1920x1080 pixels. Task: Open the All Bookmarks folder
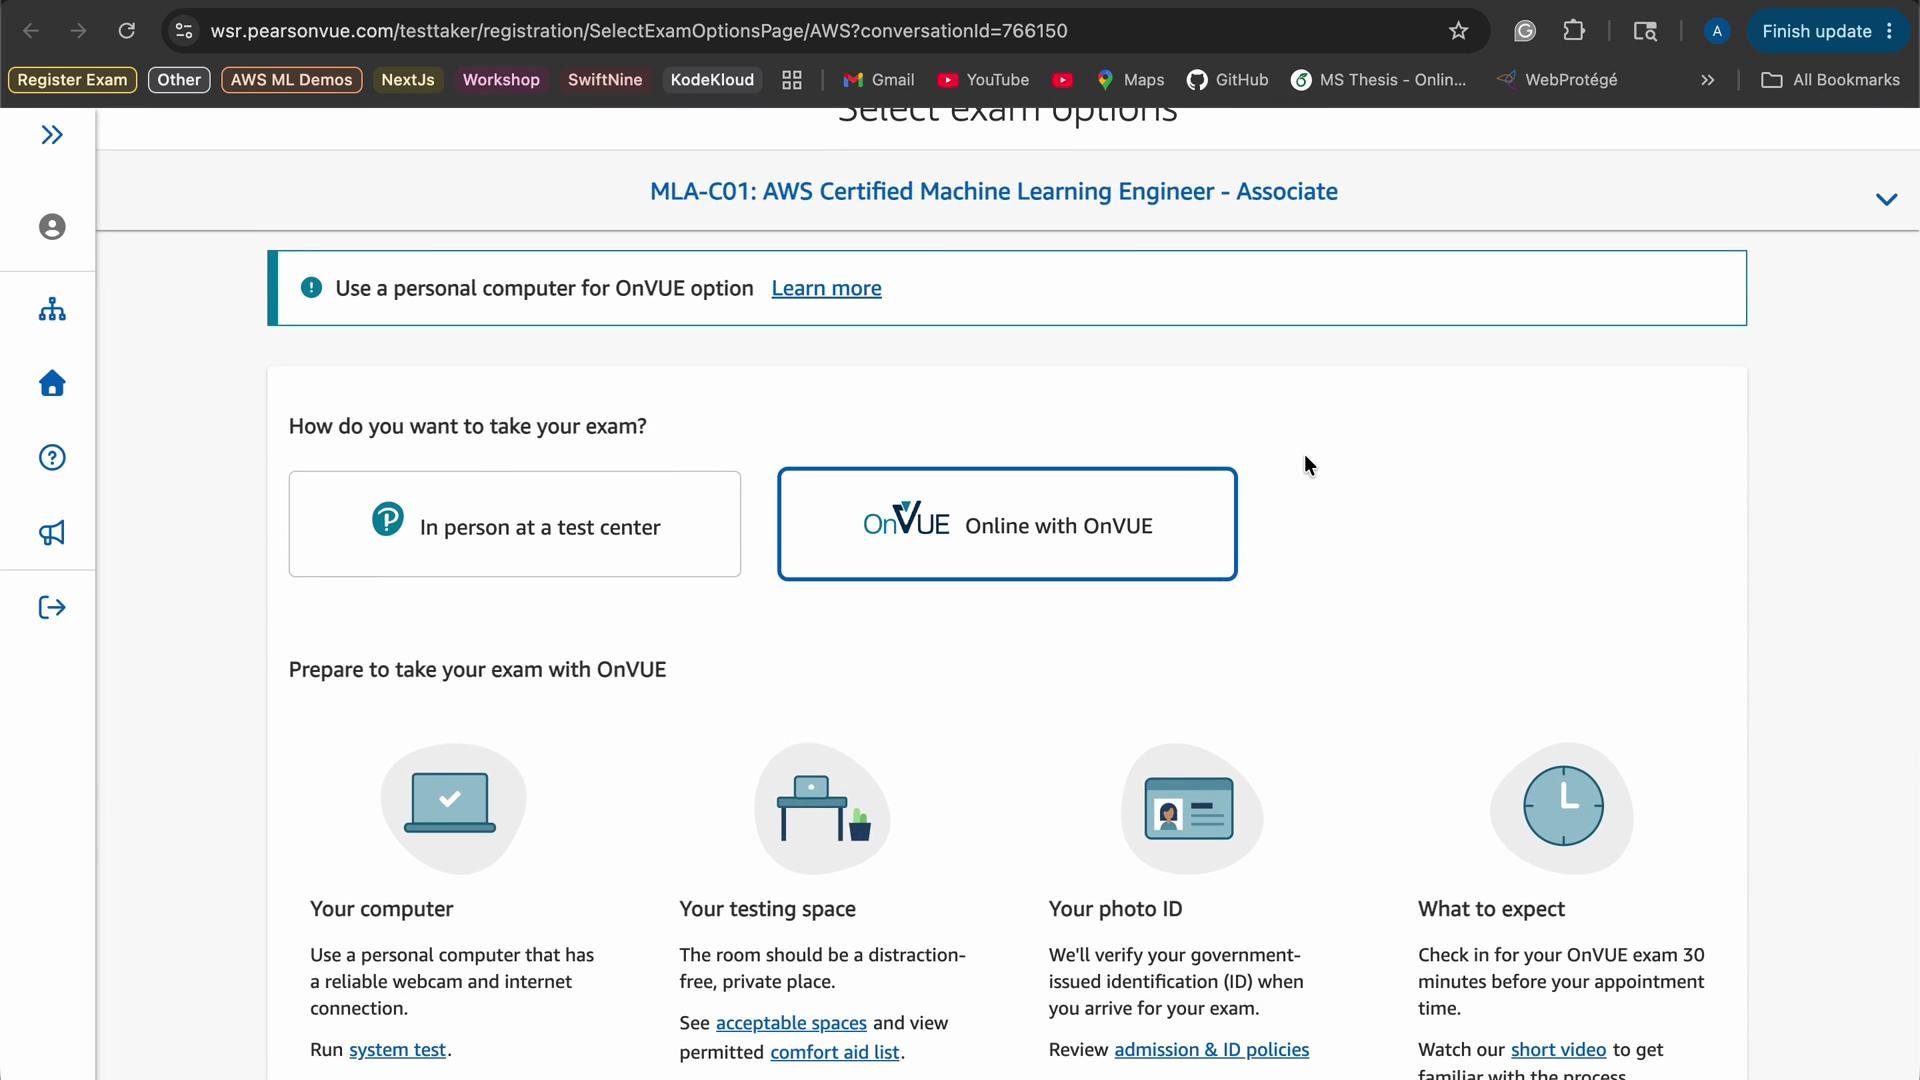pos(1830,80)
